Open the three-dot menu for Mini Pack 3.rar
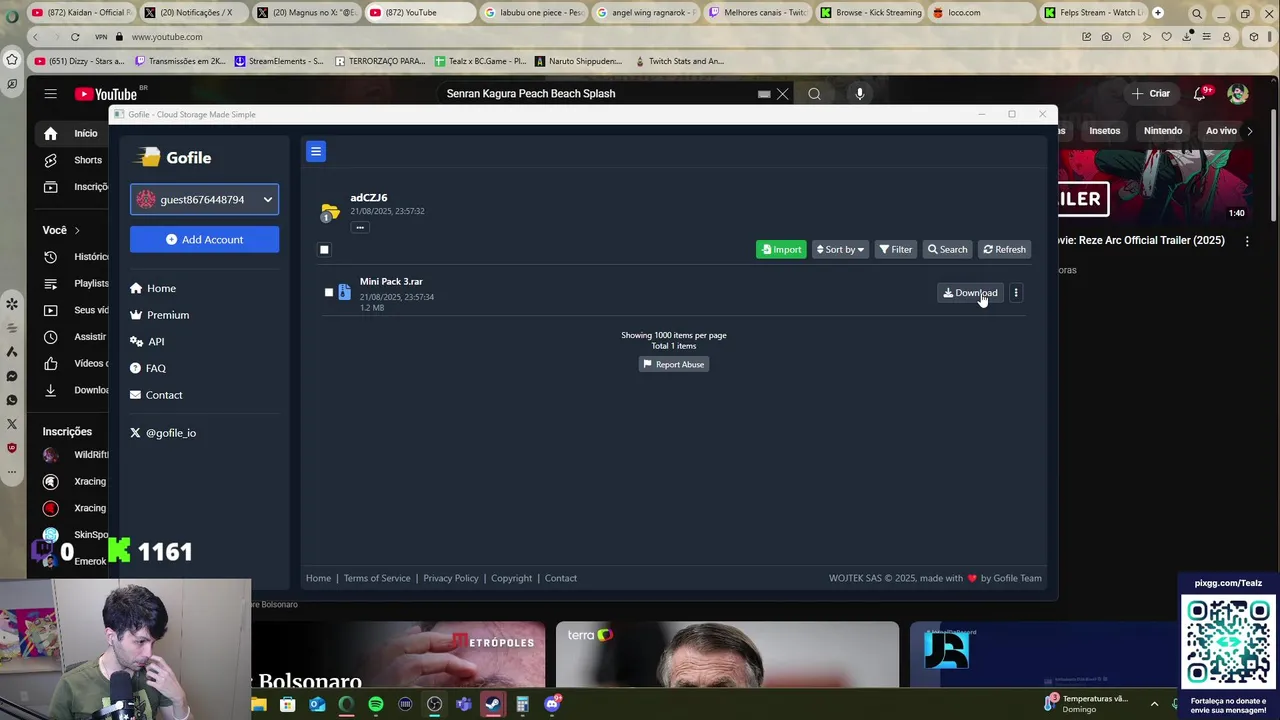This screenshot has width=1280, height=720. [x=1016, y=293]
